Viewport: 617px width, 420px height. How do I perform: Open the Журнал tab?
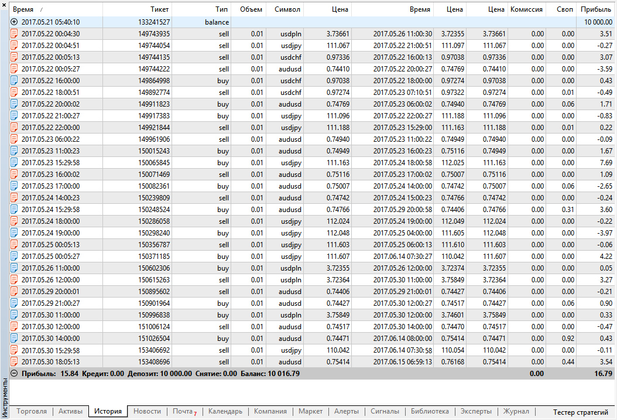coord(516,411)
